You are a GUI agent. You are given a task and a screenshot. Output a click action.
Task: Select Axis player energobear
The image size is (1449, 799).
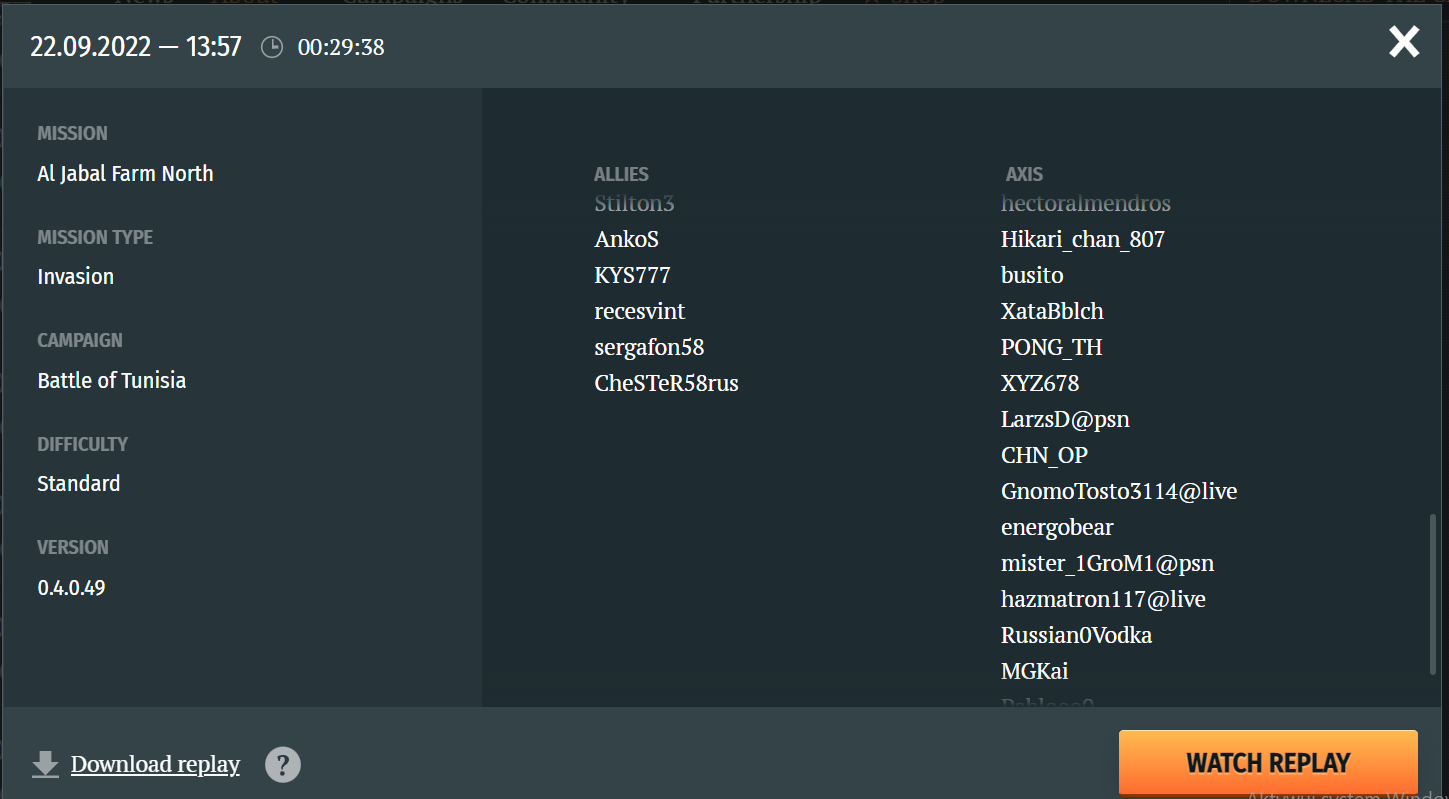(x=1057, y=527)
